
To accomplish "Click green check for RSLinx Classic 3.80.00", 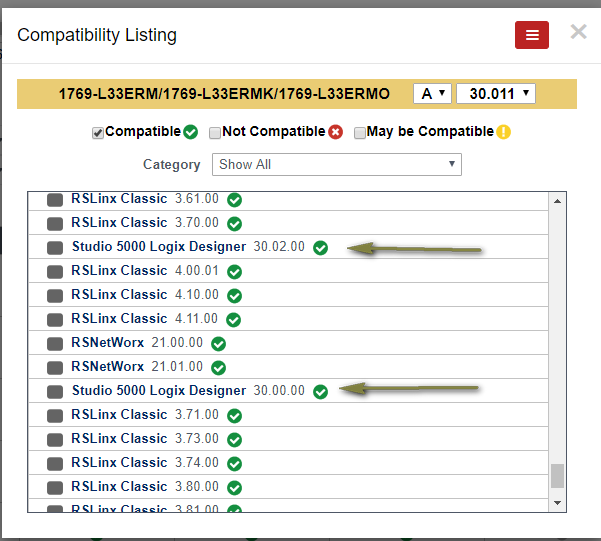I will [234, 488].
